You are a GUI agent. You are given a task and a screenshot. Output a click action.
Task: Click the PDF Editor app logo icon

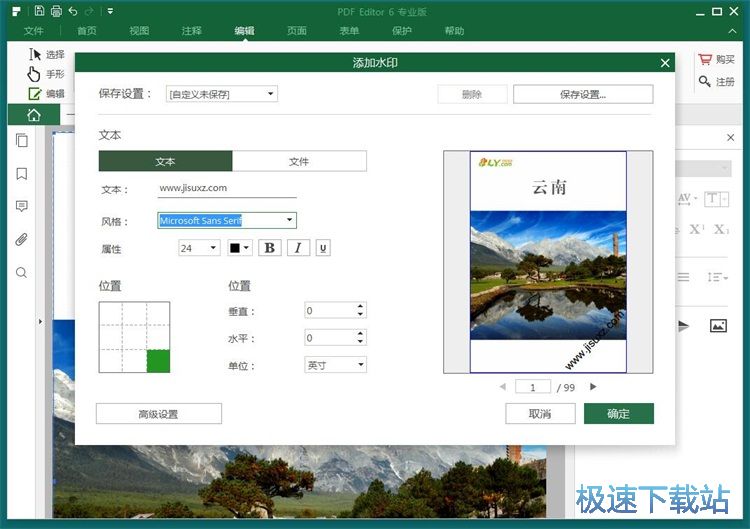pos(17,11)
